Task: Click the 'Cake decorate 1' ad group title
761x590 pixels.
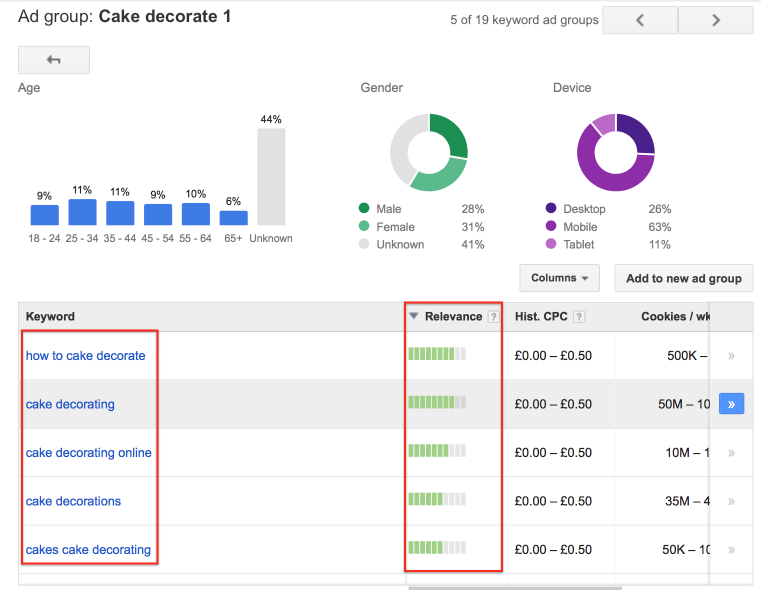Action: pos(165,16)
